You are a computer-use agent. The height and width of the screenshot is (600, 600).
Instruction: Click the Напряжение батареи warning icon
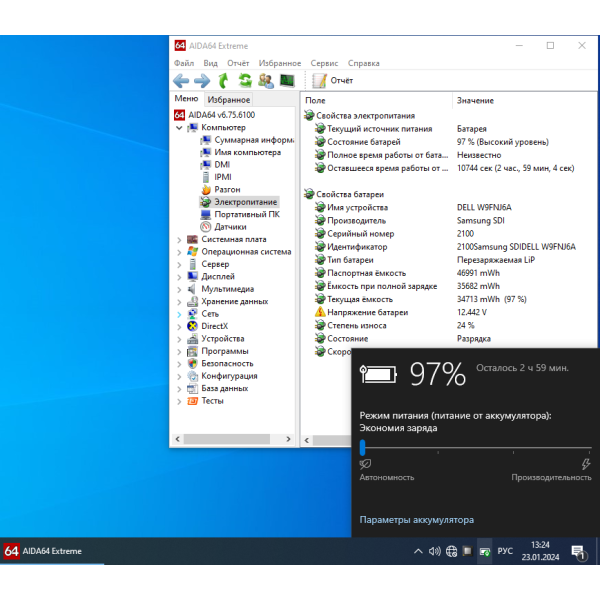tap(320, 312)
